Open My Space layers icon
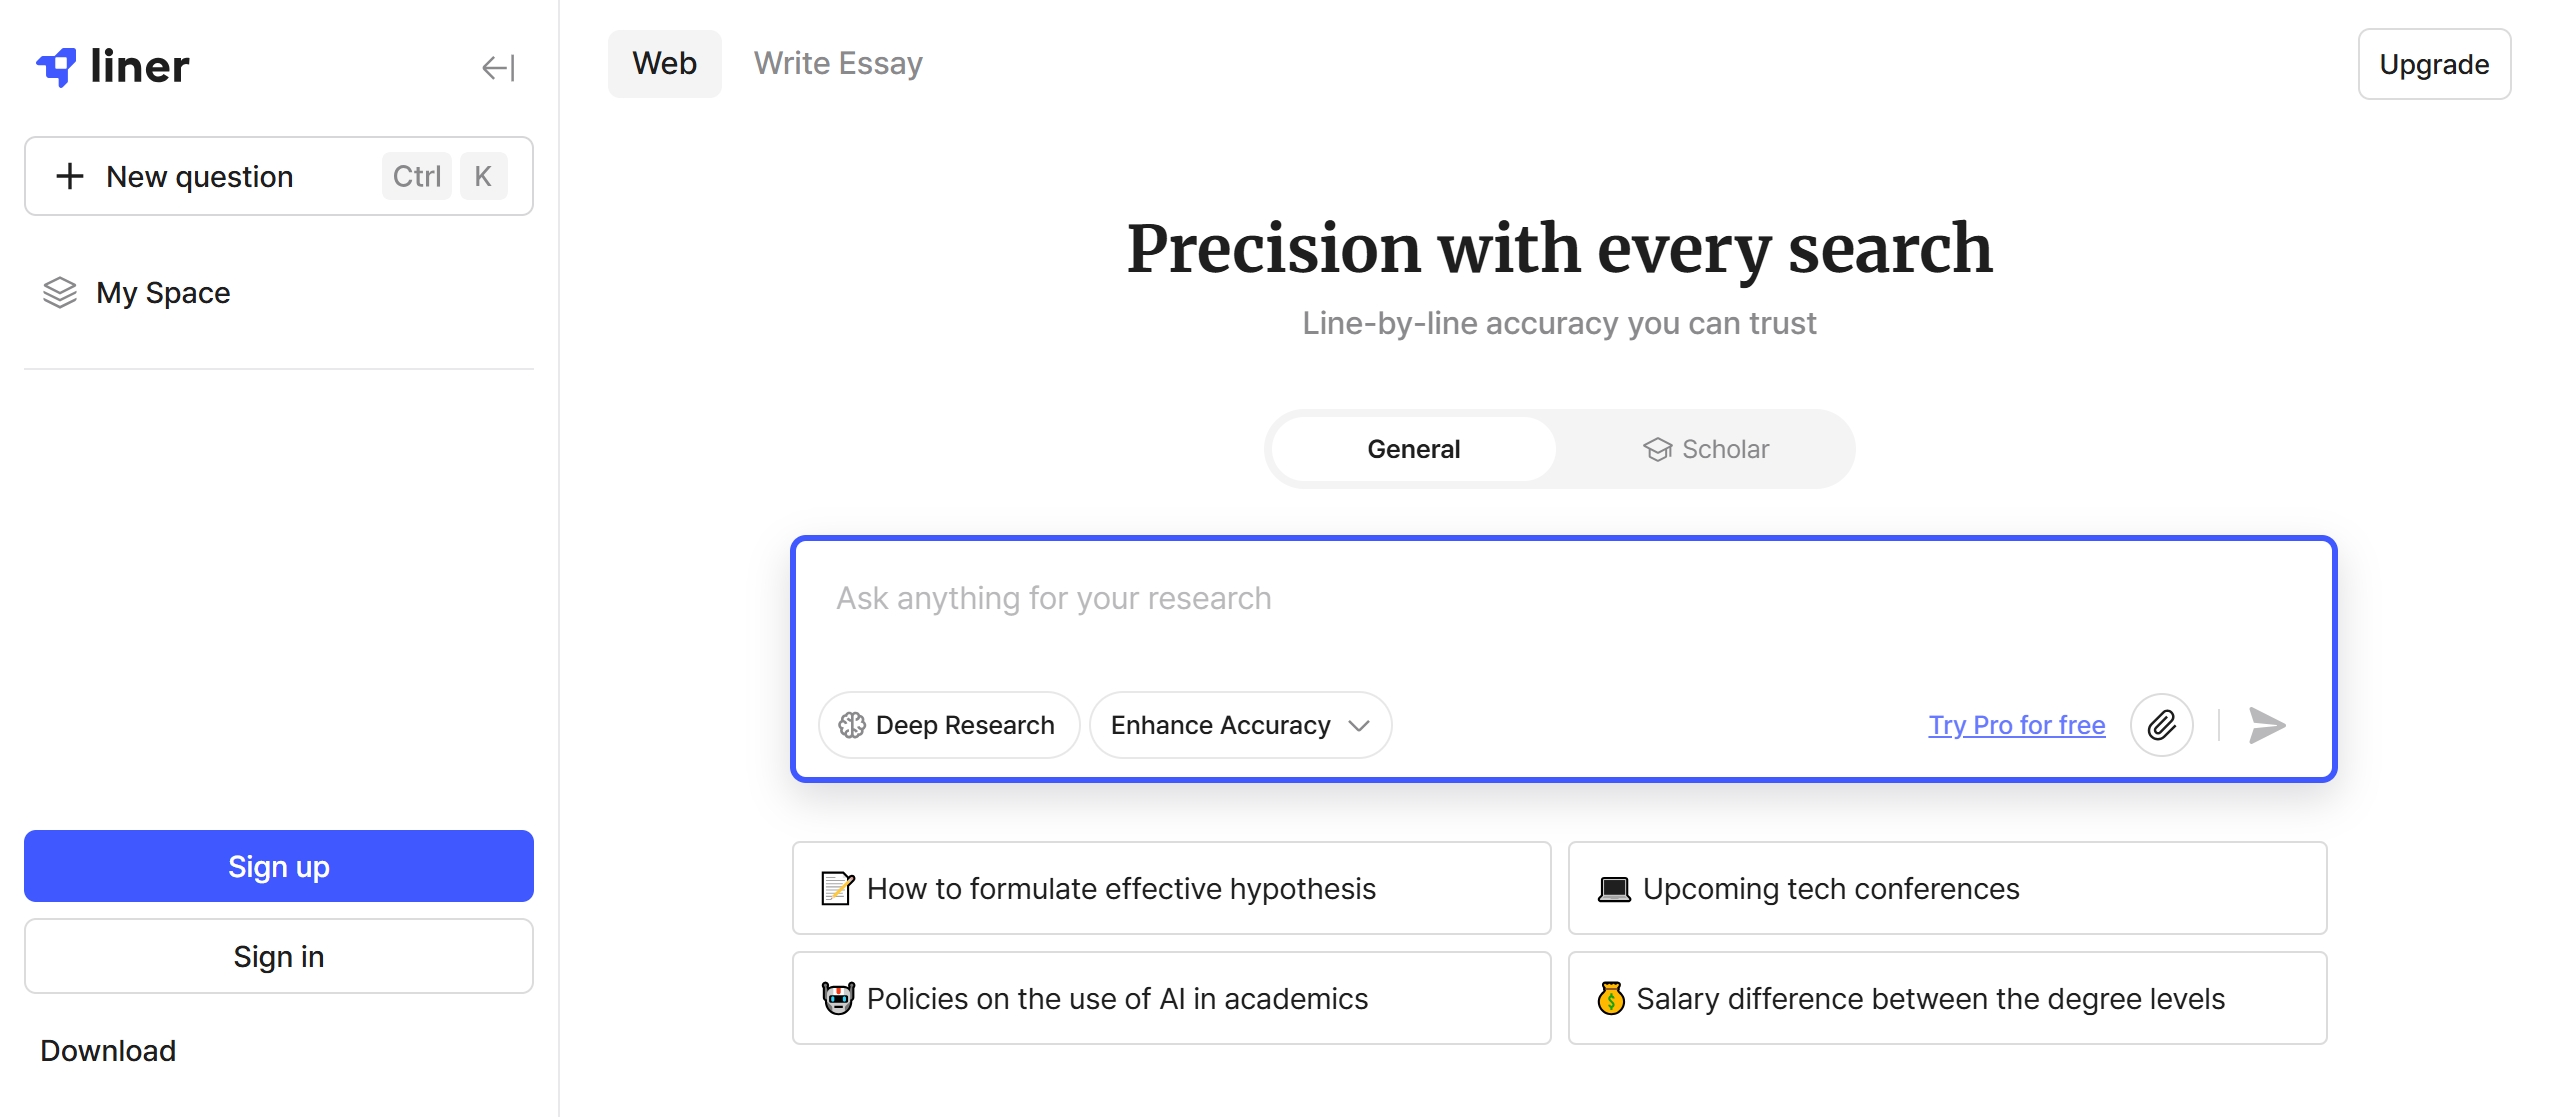The height and width of the screenshot is (1117, 2559). [60, 292]
